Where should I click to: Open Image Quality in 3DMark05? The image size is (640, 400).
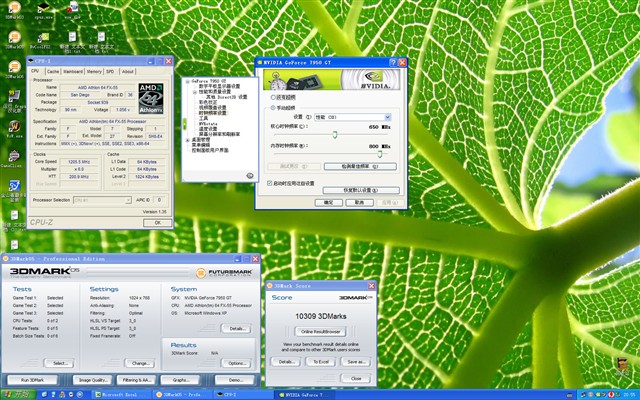click(x=93, y=380)
